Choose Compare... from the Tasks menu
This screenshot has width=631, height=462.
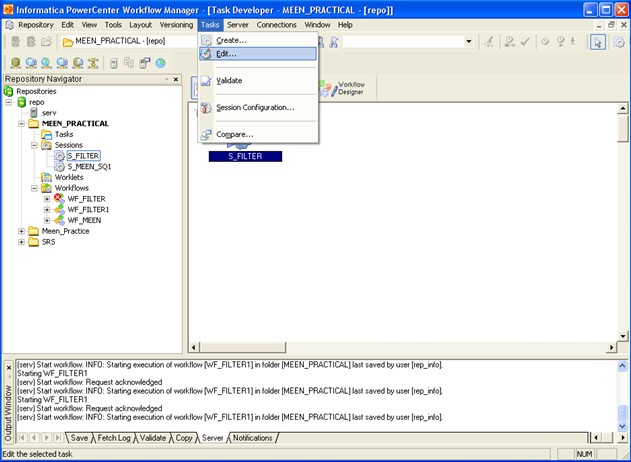(258, 134)
